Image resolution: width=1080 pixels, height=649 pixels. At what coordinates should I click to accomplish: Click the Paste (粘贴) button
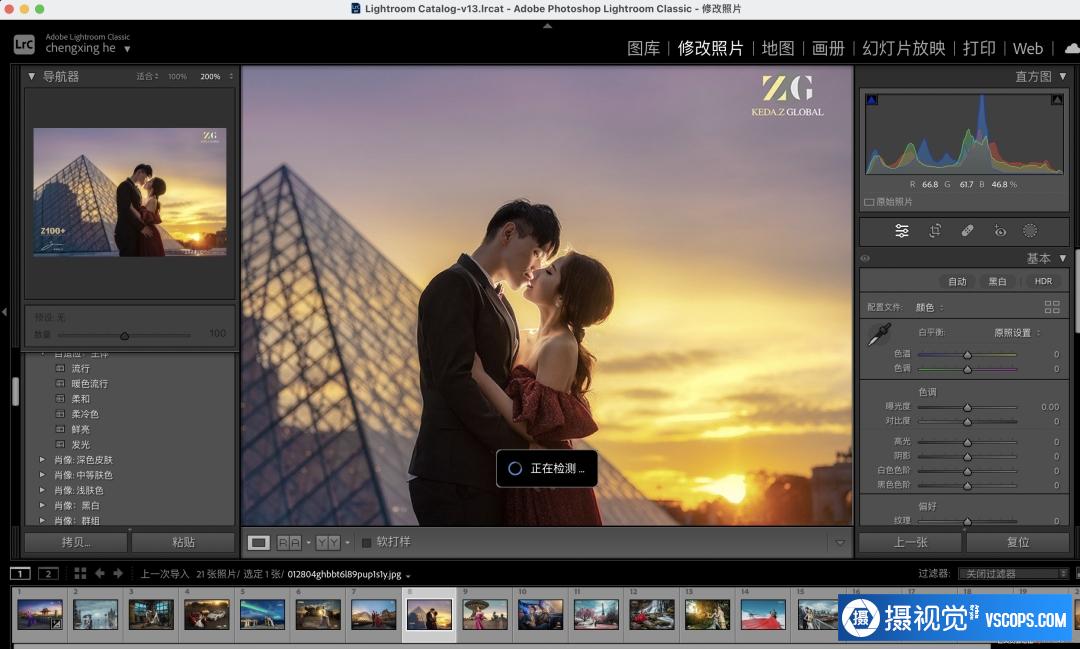pos(183,542)
